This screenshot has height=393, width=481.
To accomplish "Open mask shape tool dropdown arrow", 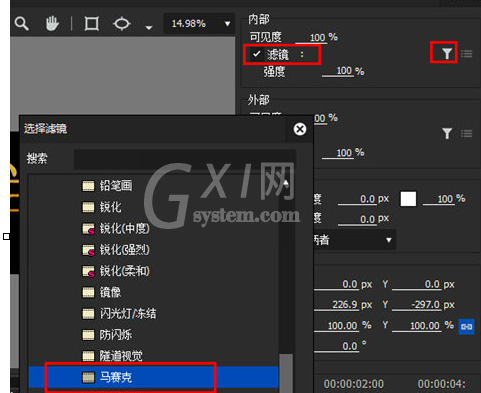I will [x=149, y=27].
